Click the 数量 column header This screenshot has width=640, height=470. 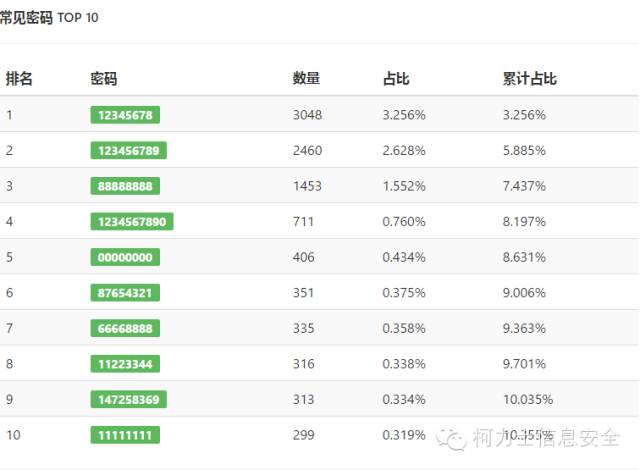[306, 78]
